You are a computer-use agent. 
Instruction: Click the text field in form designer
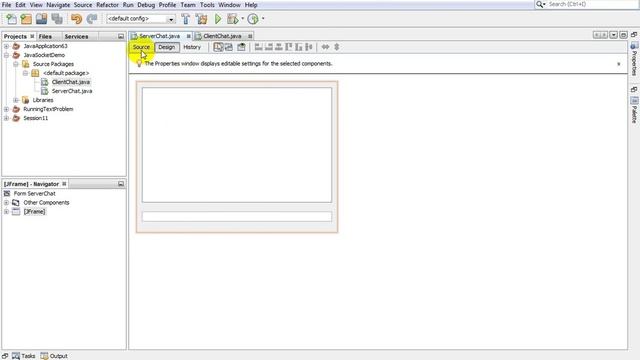237,216
